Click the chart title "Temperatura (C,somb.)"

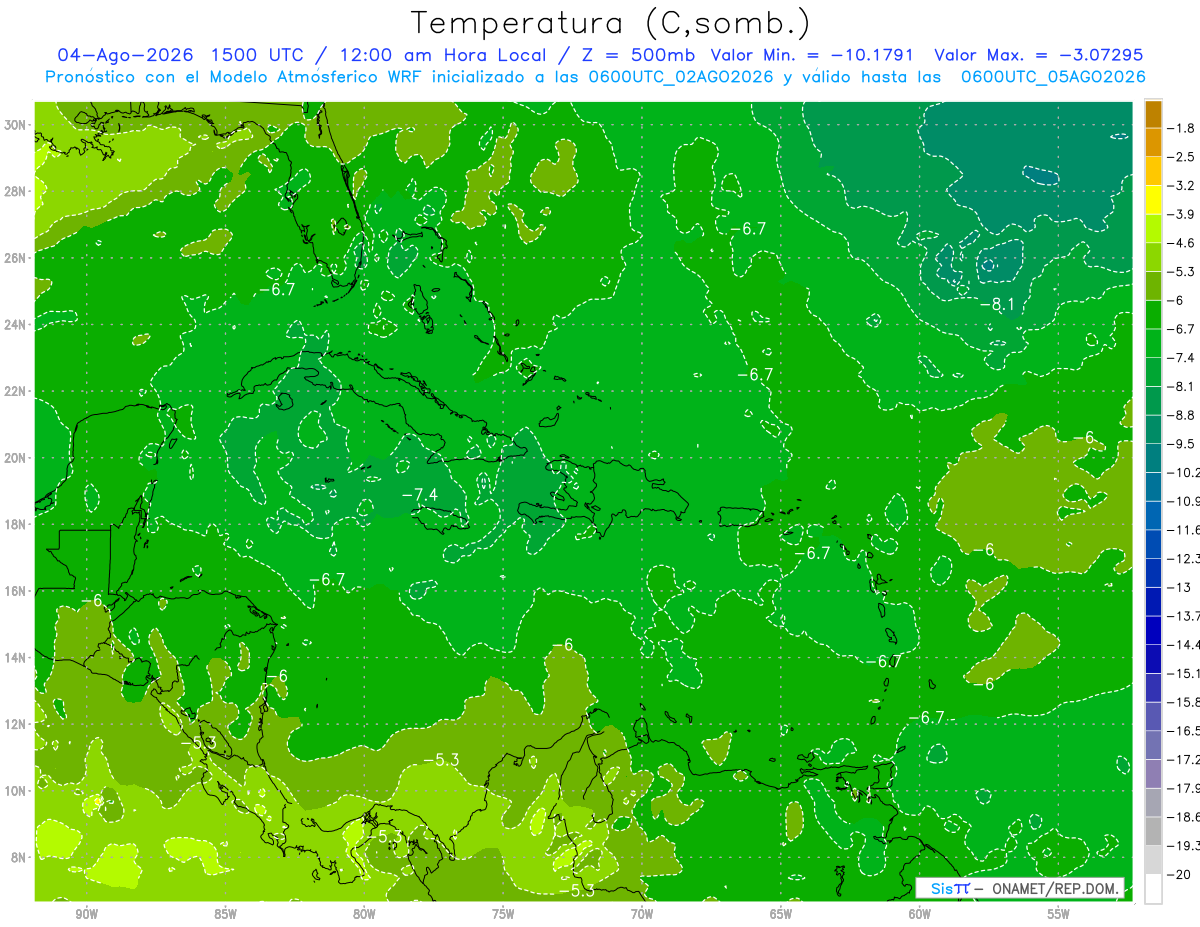coord(611,23)
